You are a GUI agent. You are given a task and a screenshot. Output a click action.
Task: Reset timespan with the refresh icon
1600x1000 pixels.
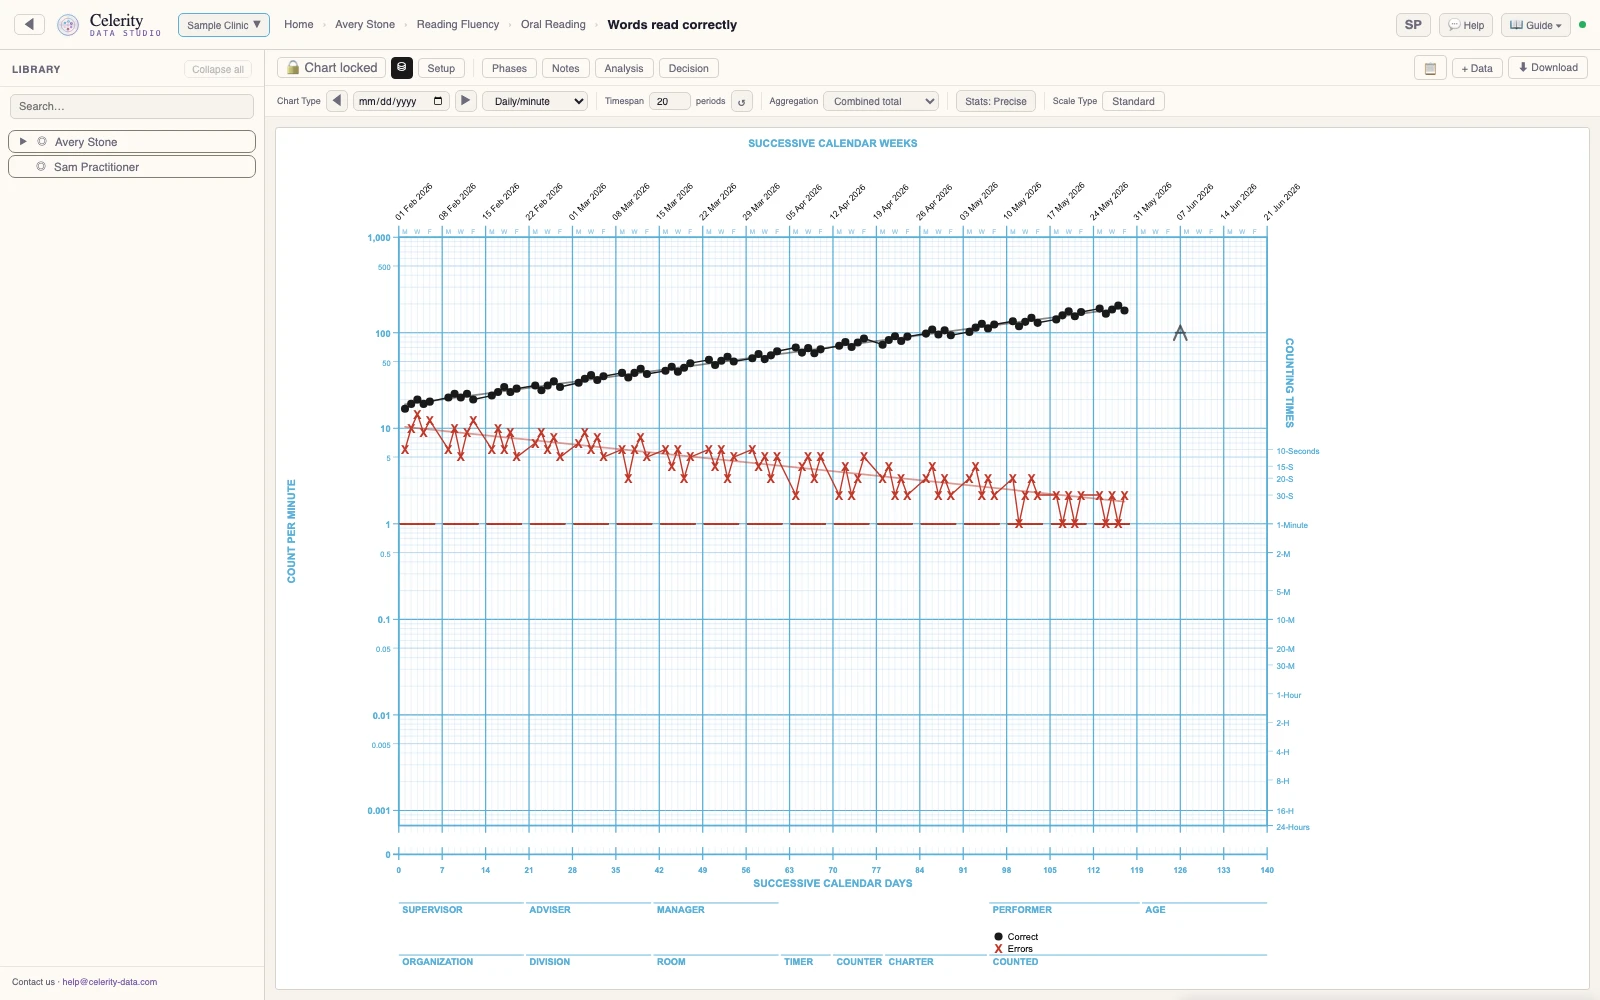(742, 101)
